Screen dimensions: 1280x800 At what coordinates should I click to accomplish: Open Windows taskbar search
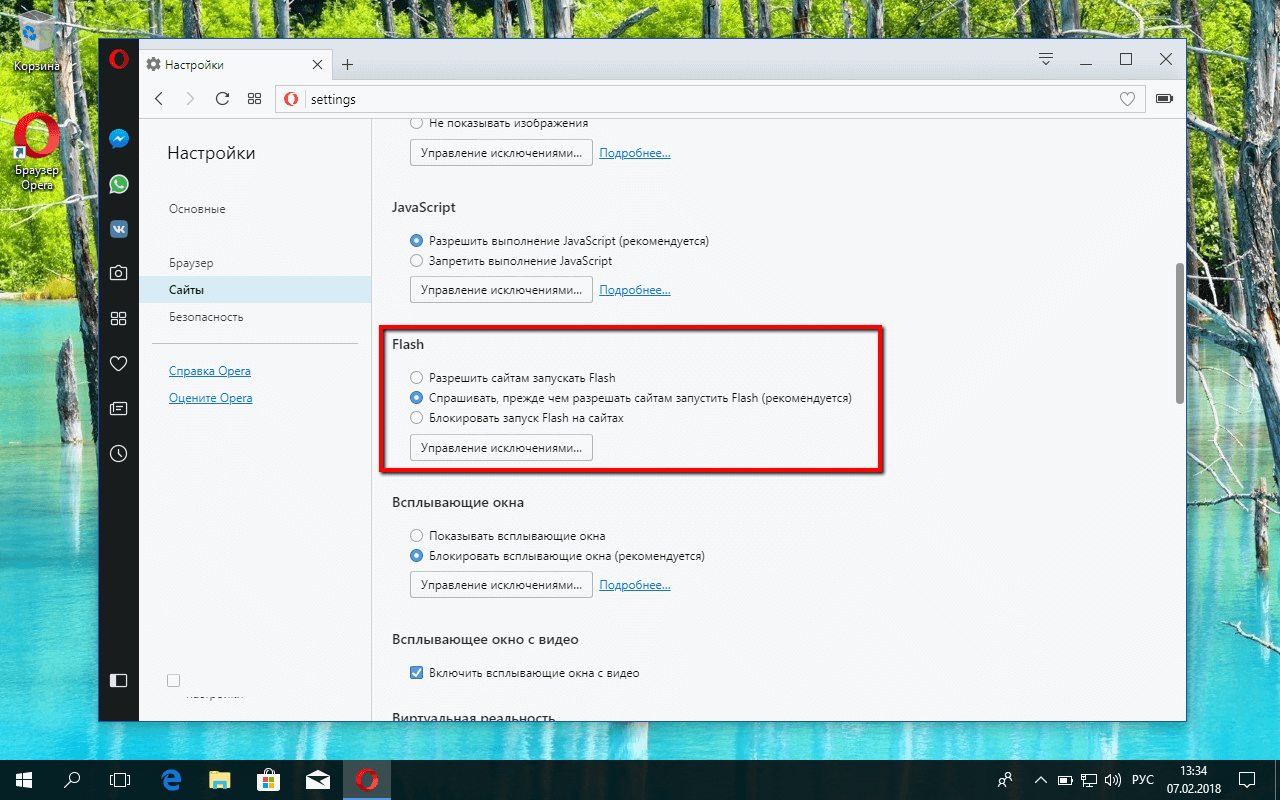click(72, 779)
